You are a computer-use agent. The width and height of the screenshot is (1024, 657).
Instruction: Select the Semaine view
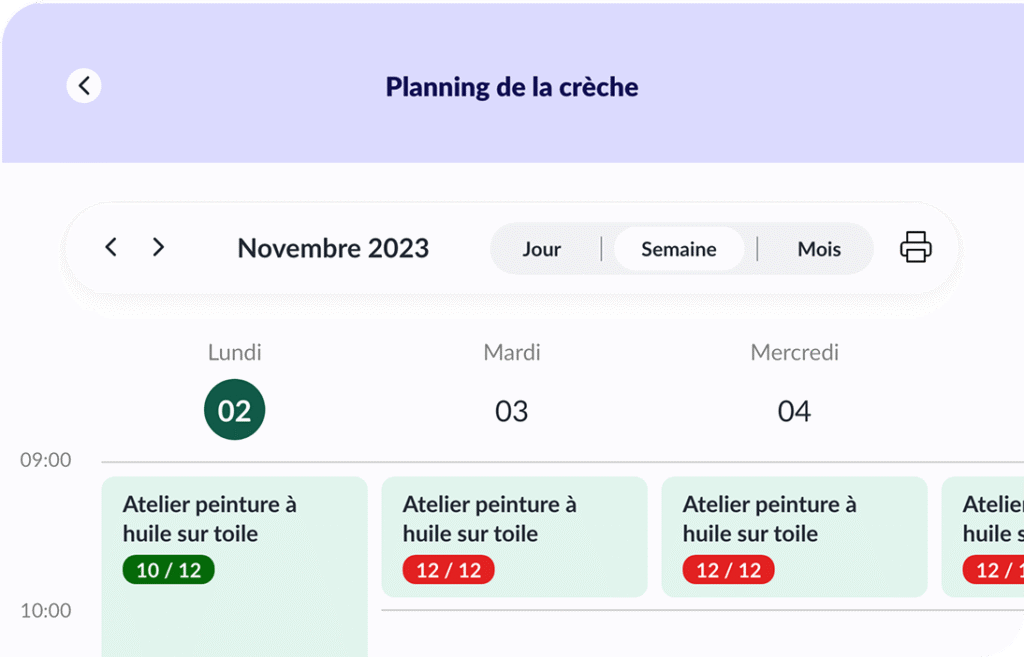679,249
